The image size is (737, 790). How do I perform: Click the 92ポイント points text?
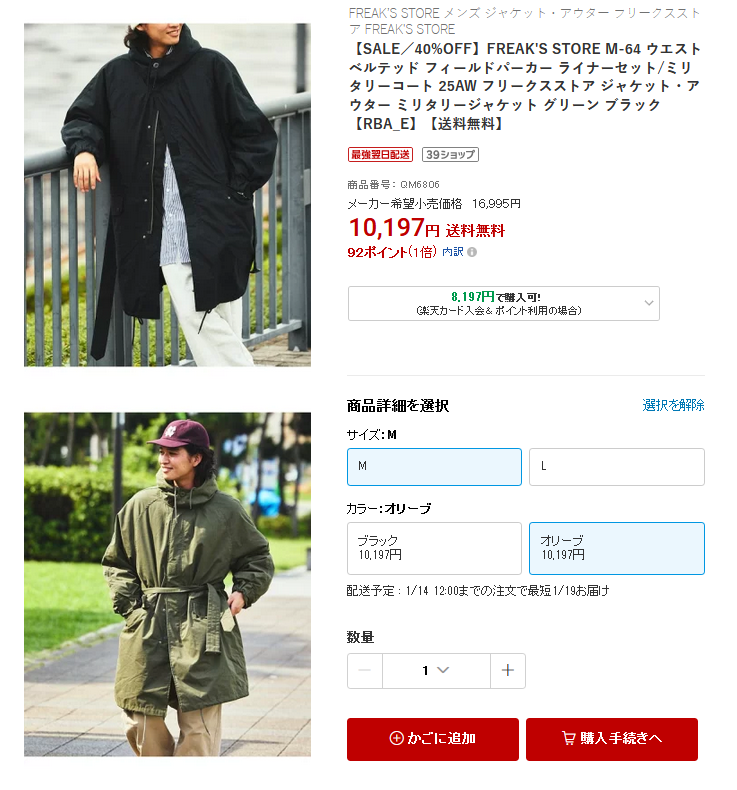[x=392, y=252]
